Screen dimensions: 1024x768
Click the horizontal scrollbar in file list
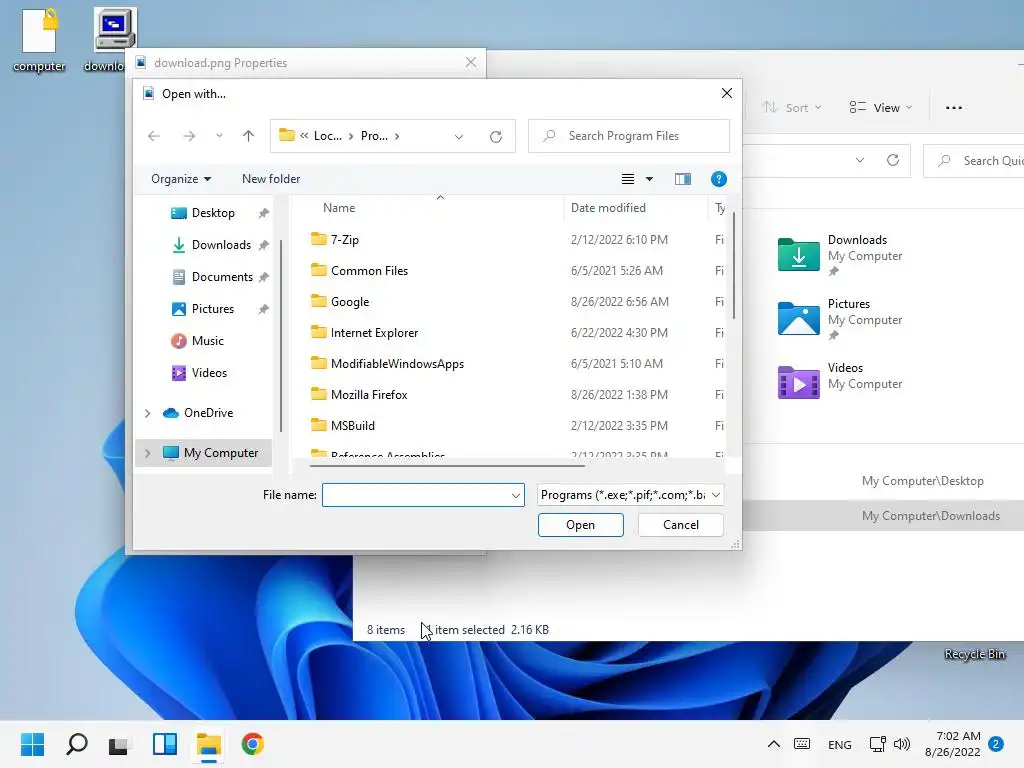[447, 466]
